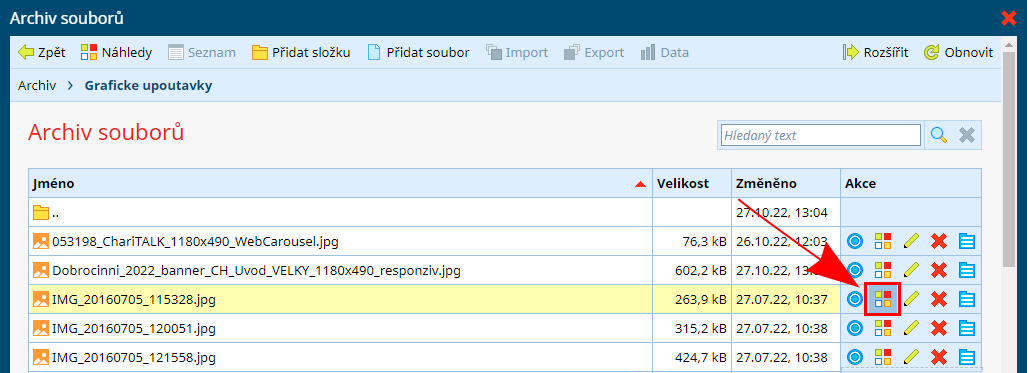Click blue circle icon for Dobrocinni_2022 row
This screenshot has height=373, width=1027.
click(x=854, y=270)
